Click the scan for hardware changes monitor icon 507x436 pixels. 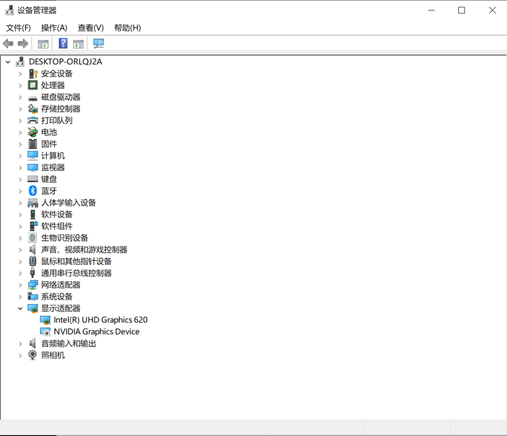pyautogui.click(x=98, y=43)
